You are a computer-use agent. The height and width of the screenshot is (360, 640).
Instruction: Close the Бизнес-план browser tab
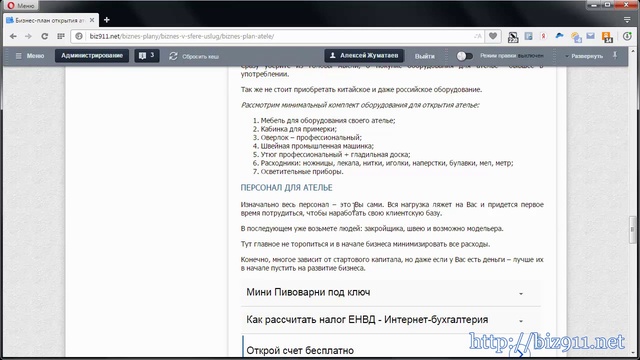click(x=92, y=20)
